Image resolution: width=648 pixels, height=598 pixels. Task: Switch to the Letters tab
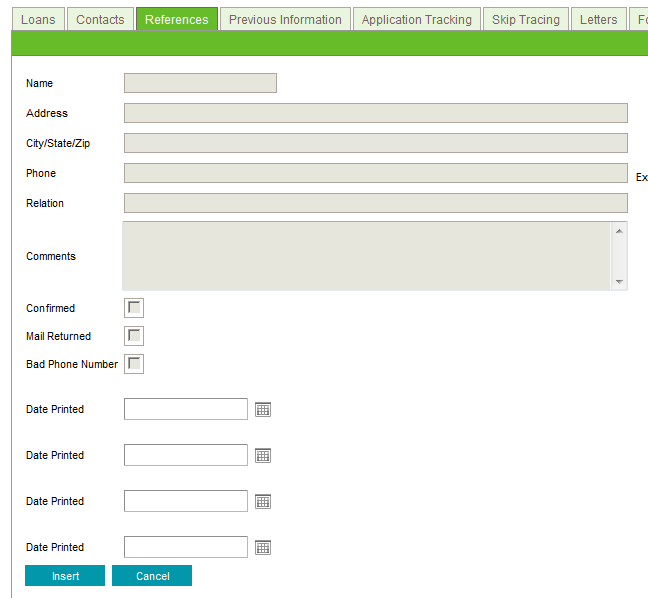click(x=598, y=19)
